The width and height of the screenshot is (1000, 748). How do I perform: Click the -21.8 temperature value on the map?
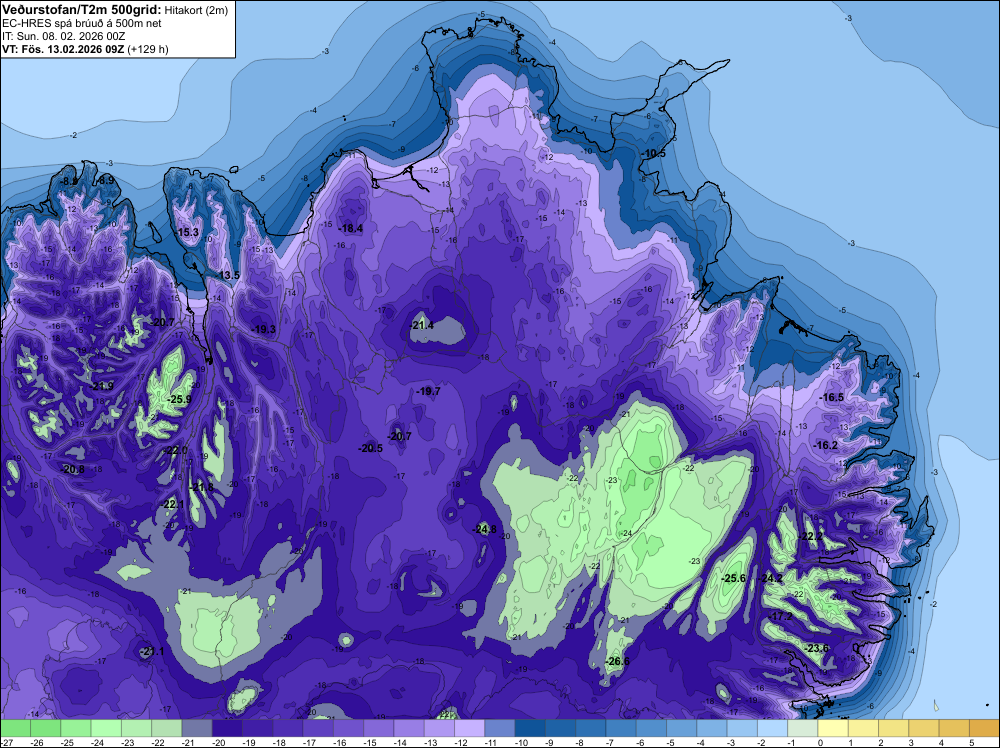[202, 487]
